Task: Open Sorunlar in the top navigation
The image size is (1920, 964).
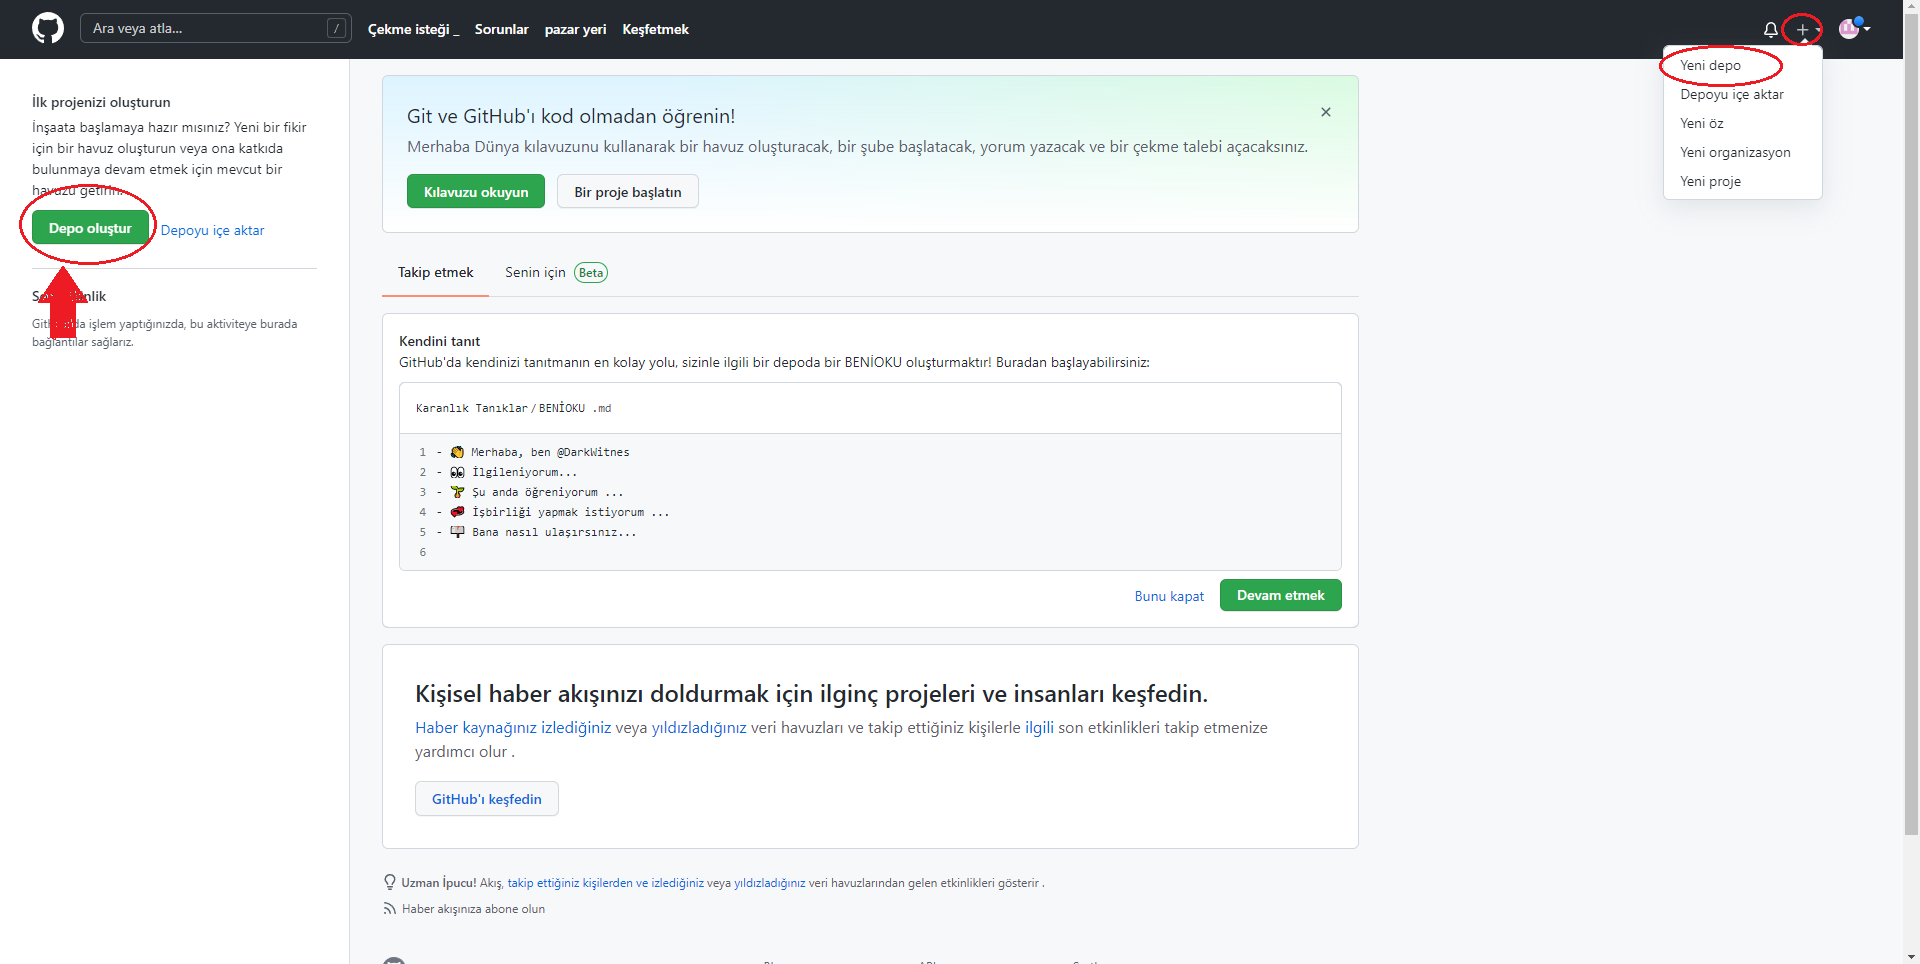Action: point(501,29)
